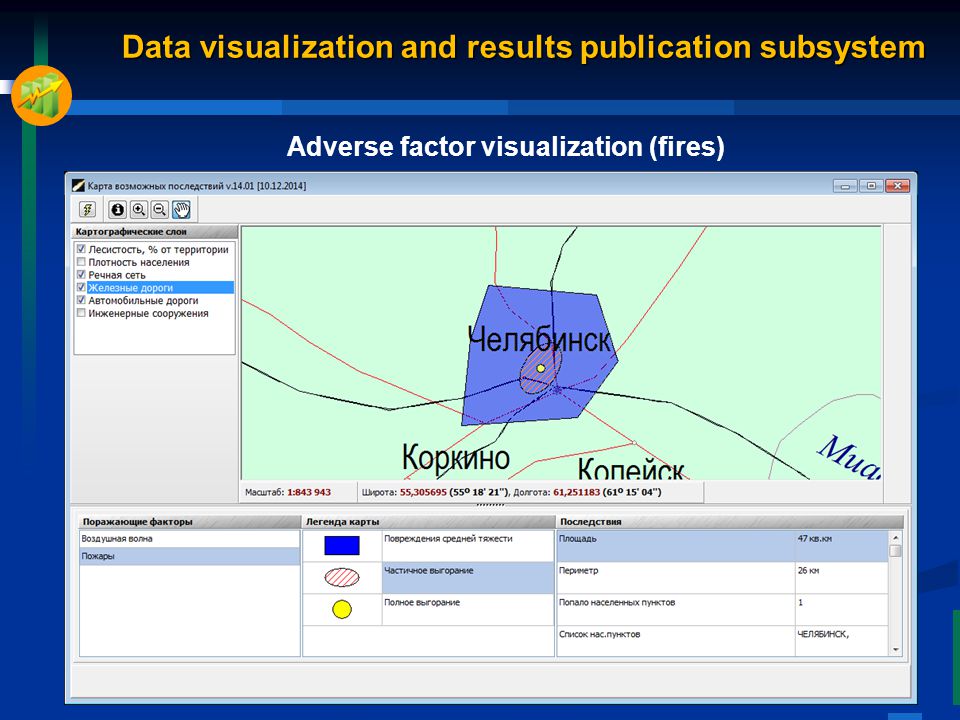Click scroll up arrow in Последствия table
The width and height of the screenshot is (960, 720).
(x=896, y=538)
